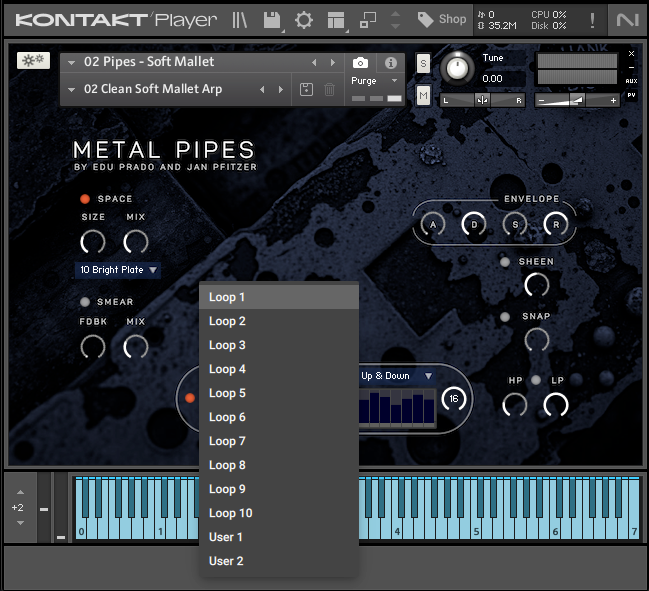This screenshot has width=649, height=591.
Task: Click the instrument volume slider
Action: tap(577, 100)
